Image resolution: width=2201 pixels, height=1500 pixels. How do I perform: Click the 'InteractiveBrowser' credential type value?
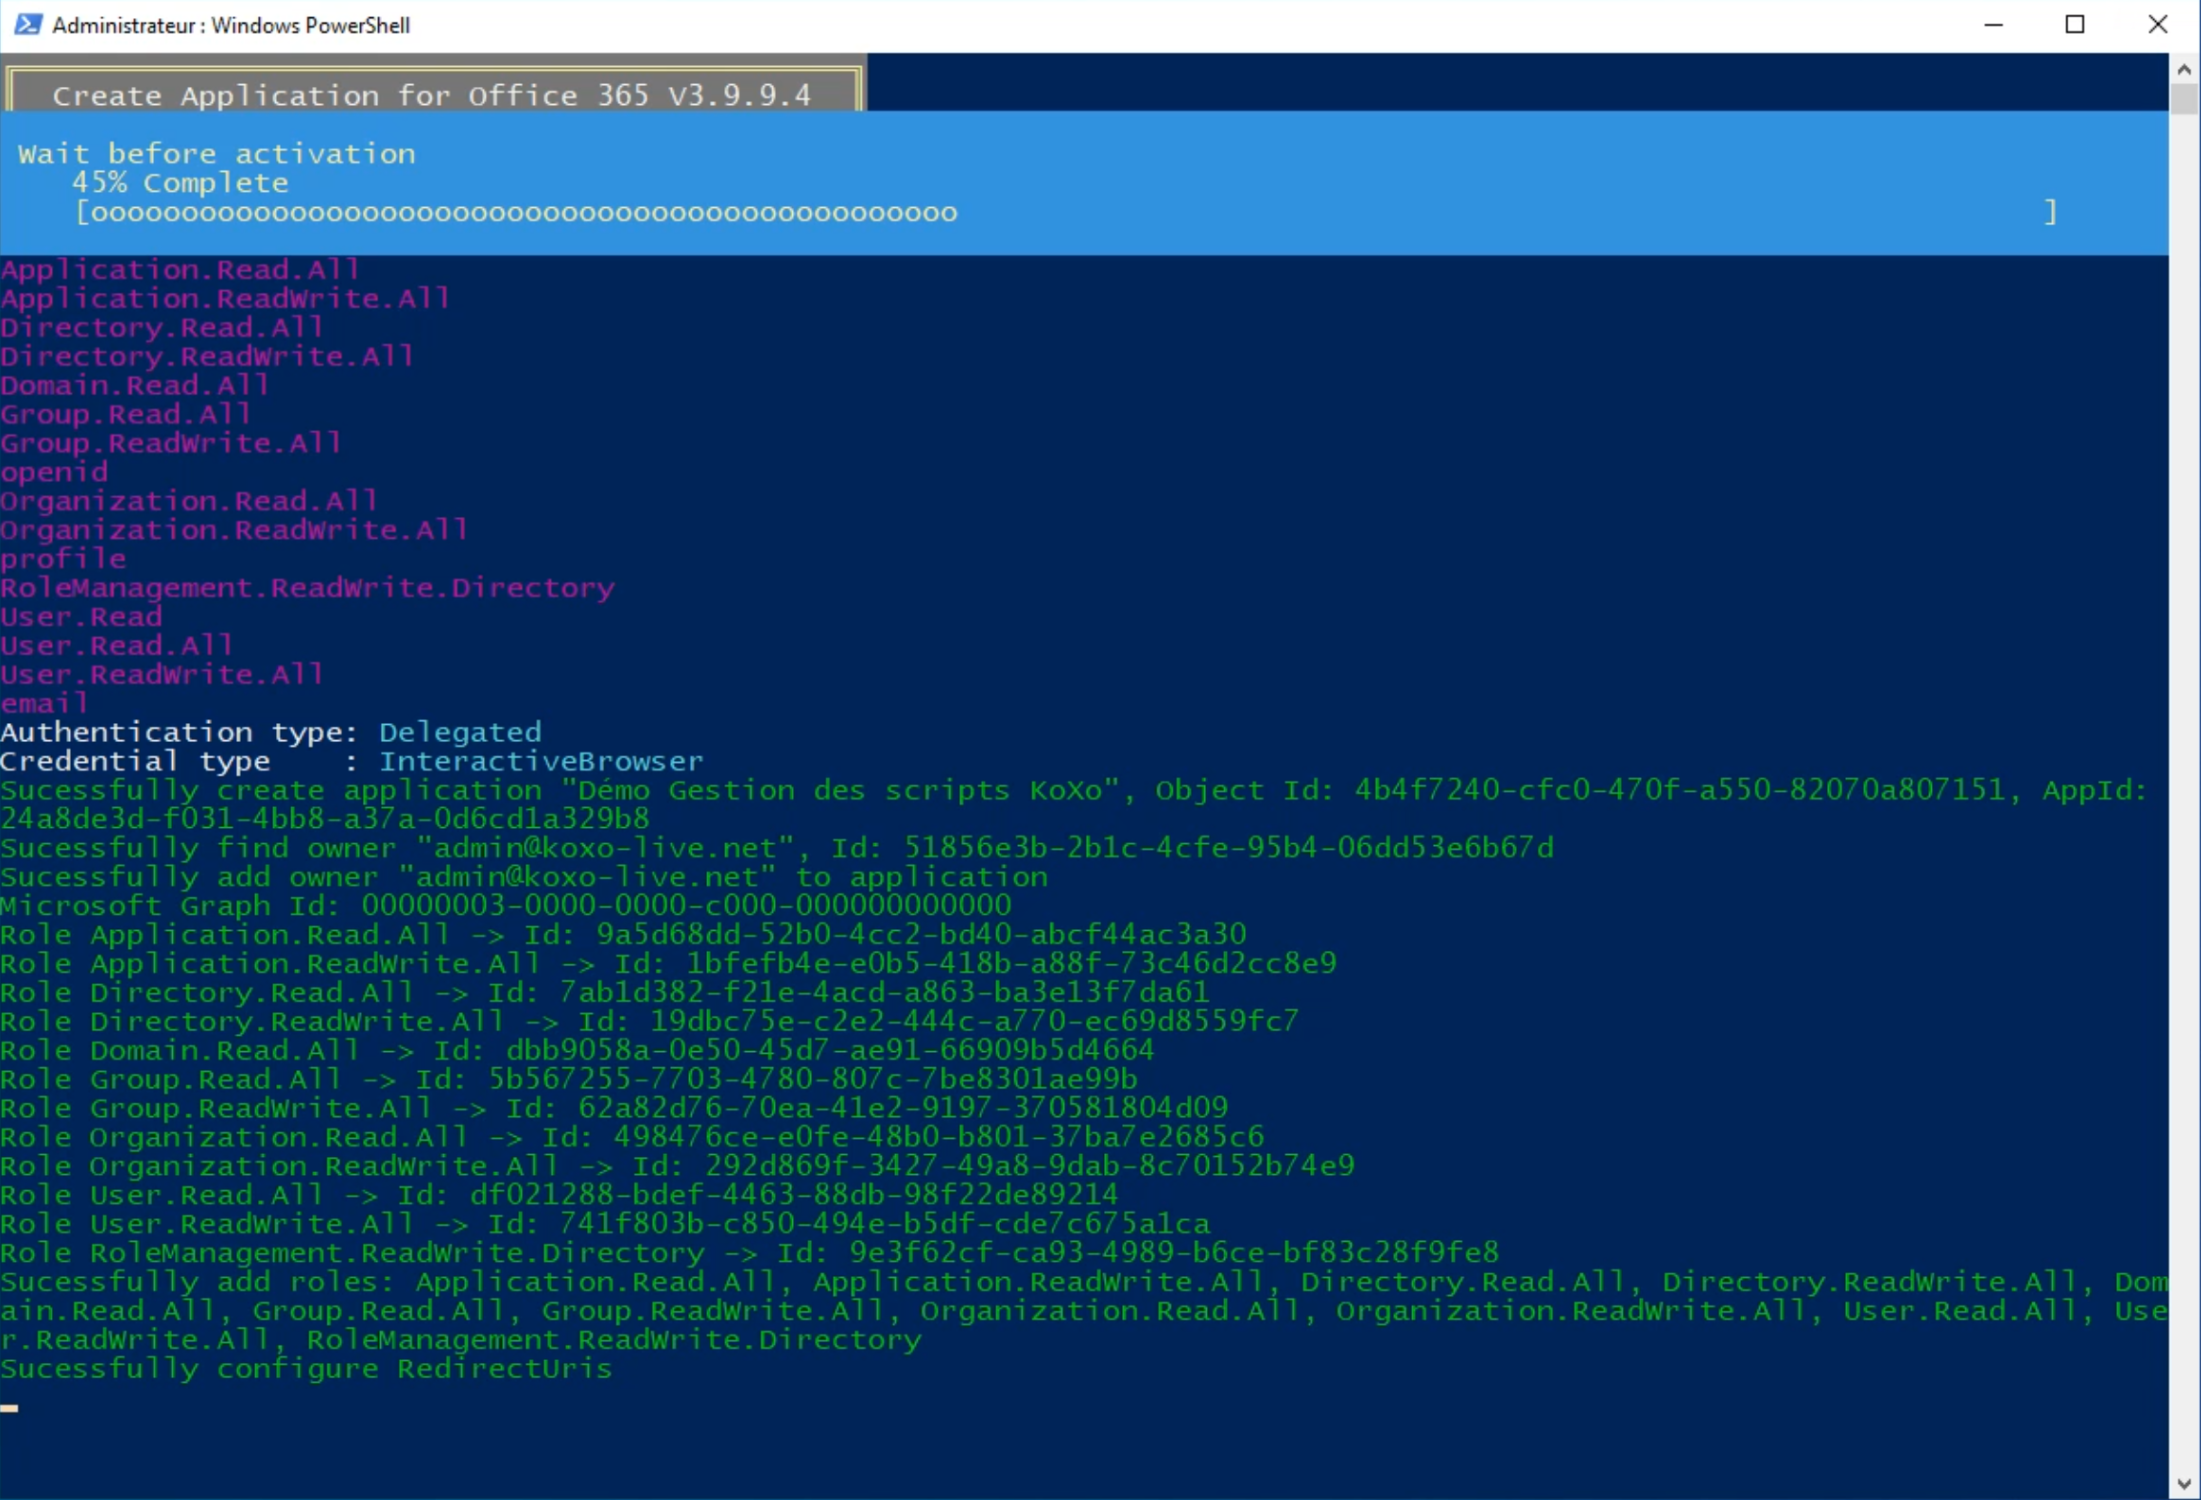tap(541, 762)
